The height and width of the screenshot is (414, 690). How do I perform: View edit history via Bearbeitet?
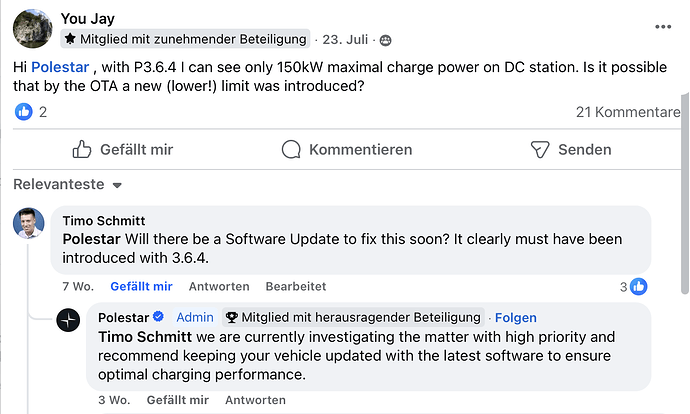coord(296,286)
